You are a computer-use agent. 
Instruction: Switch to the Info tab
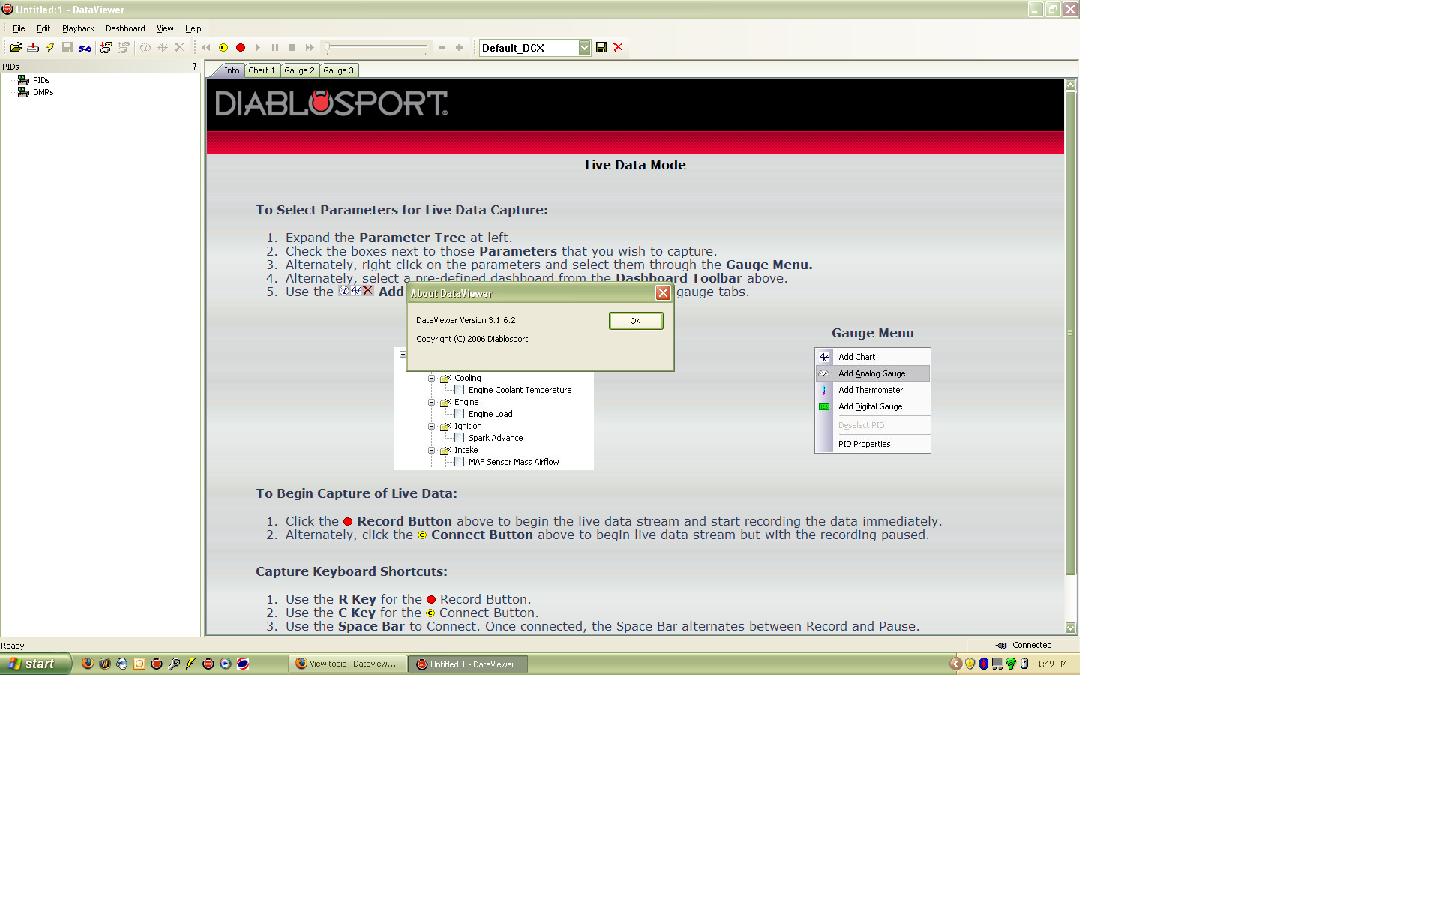[231, 71]
